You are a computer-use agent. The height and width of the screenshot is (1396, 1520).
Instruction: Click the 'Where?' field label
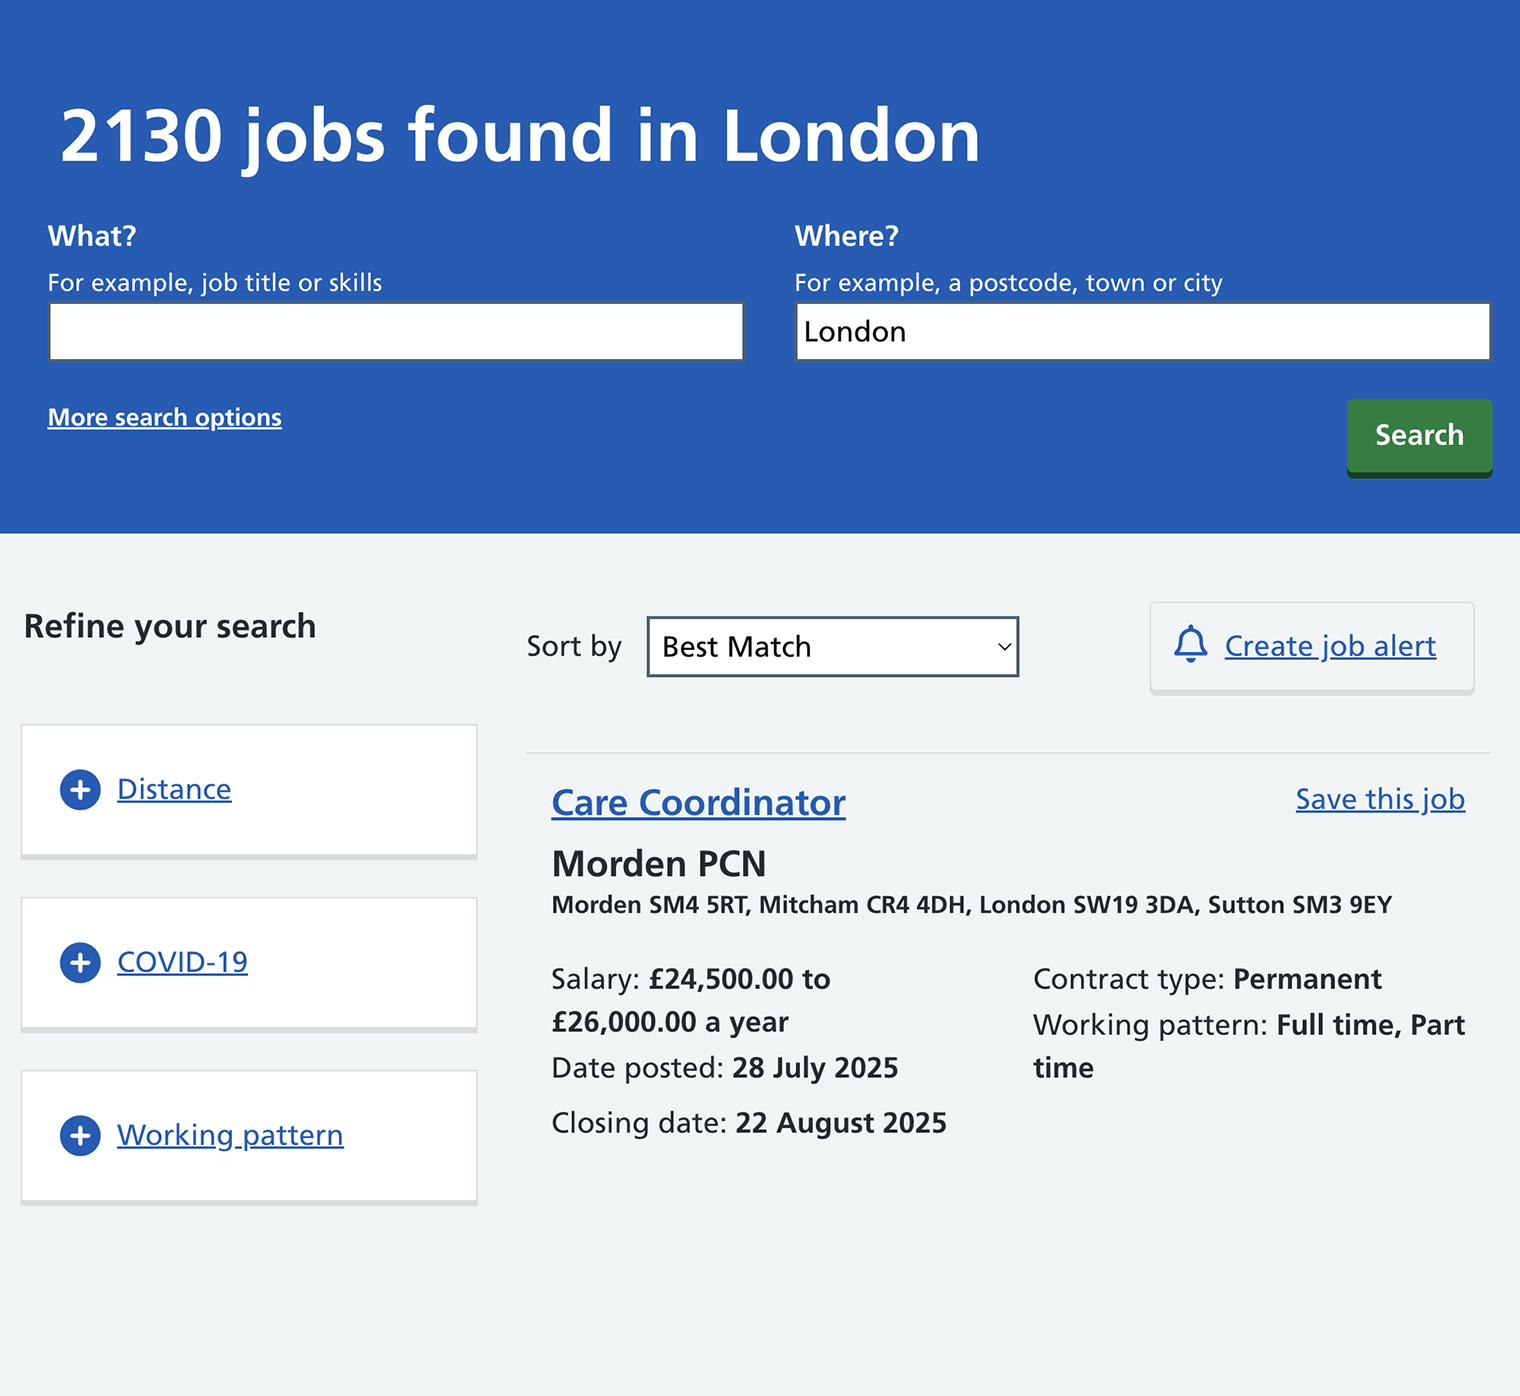[846, 236]
